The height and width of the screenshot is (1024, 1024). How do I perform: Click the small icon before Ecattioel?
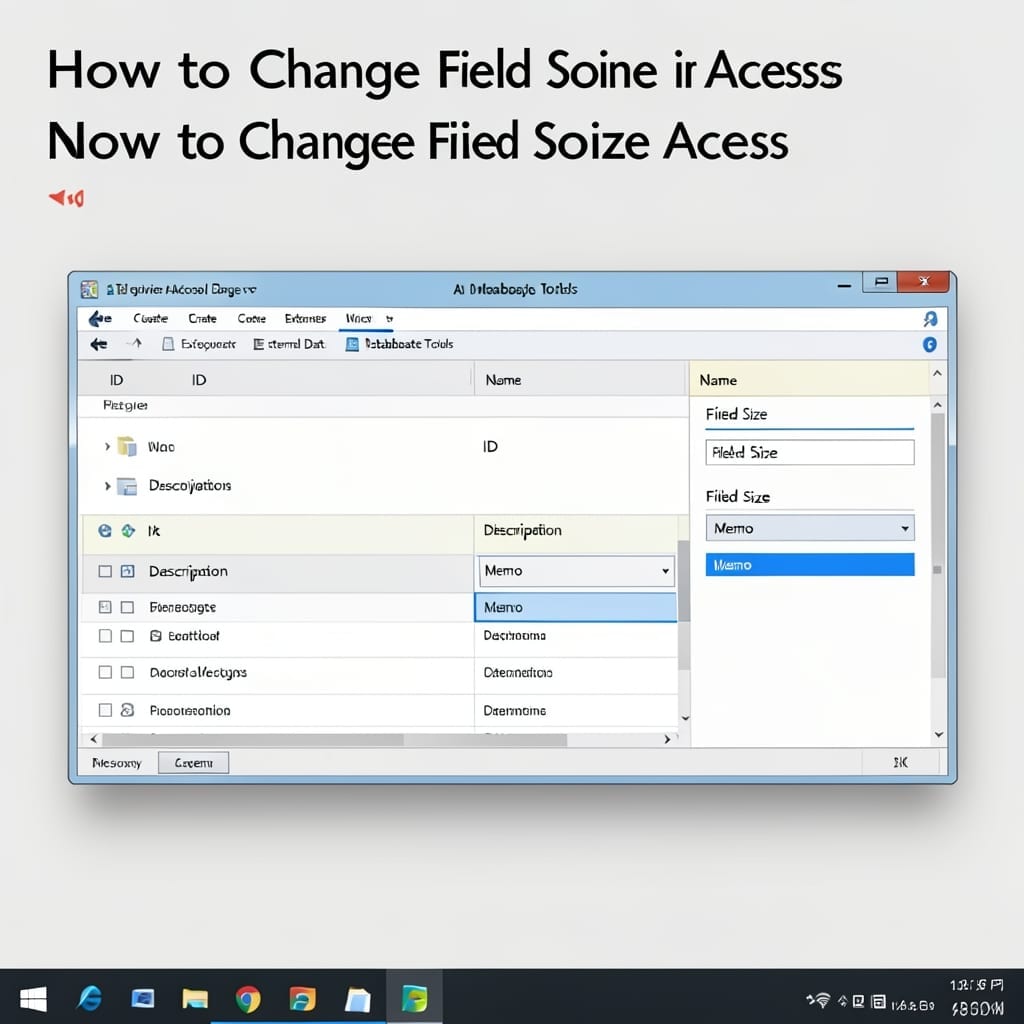click(x=155, y=635)
